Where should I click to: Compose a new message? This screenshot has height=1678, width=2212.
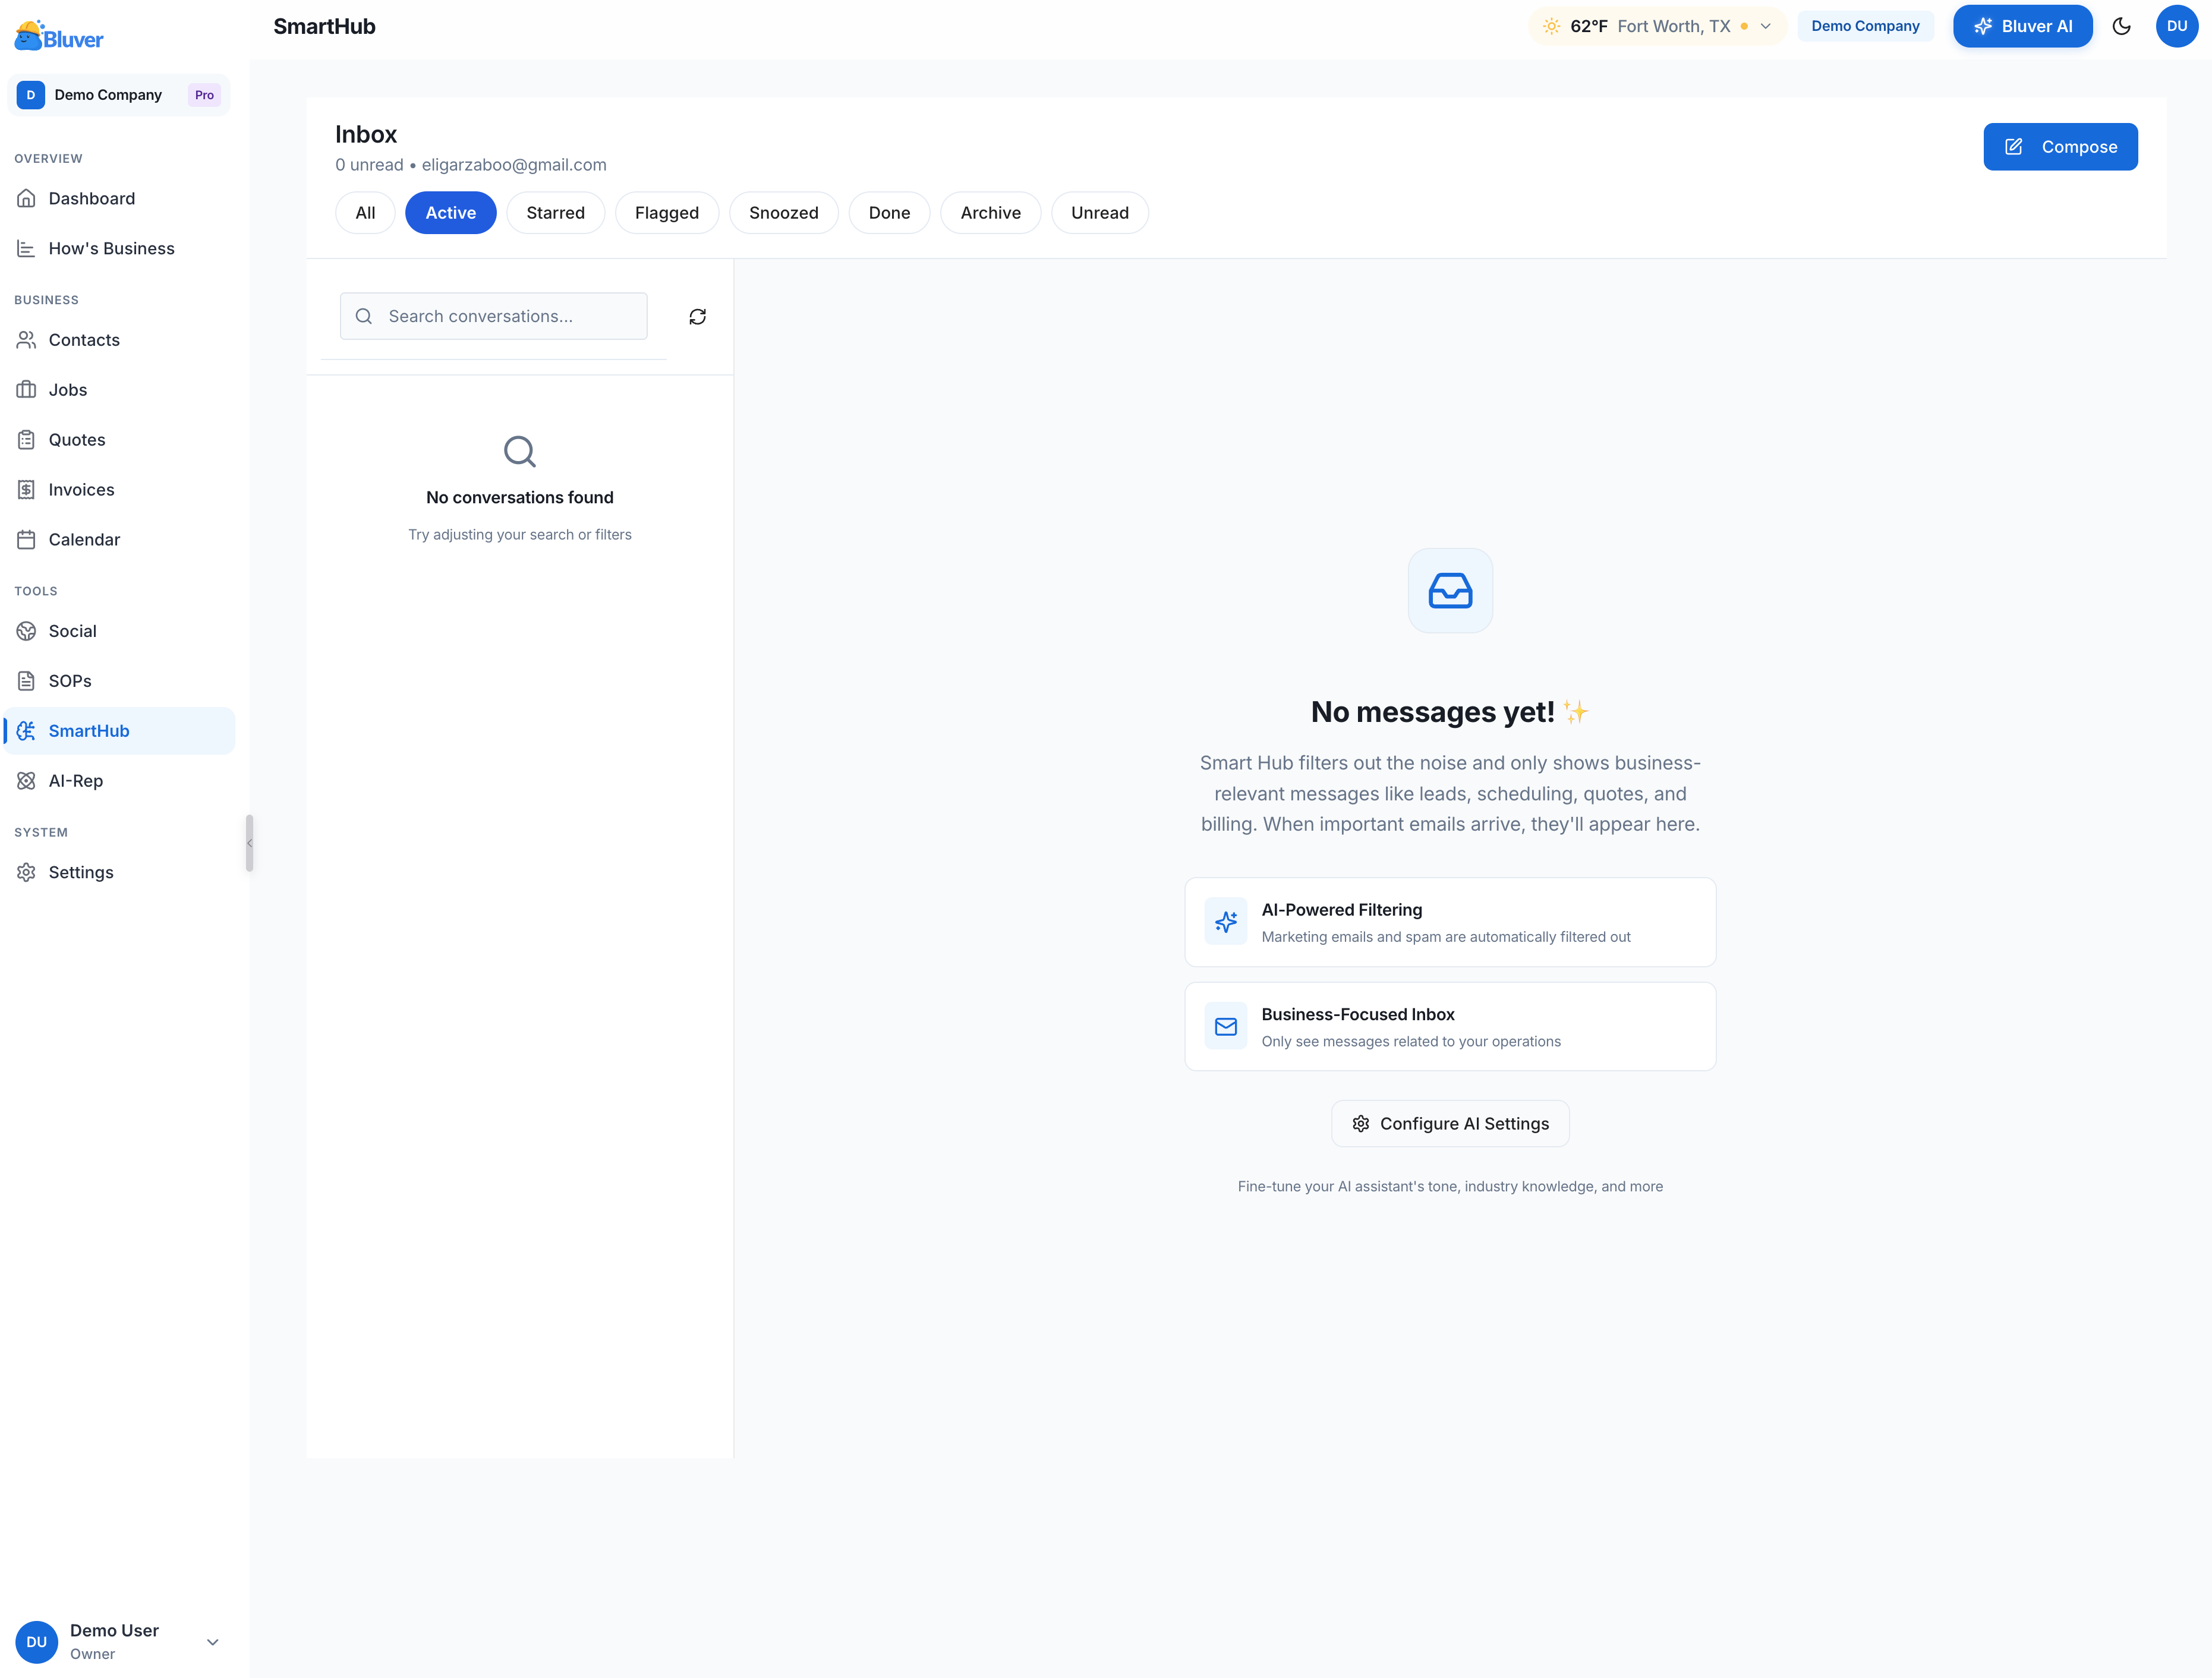coord(2061,147)
